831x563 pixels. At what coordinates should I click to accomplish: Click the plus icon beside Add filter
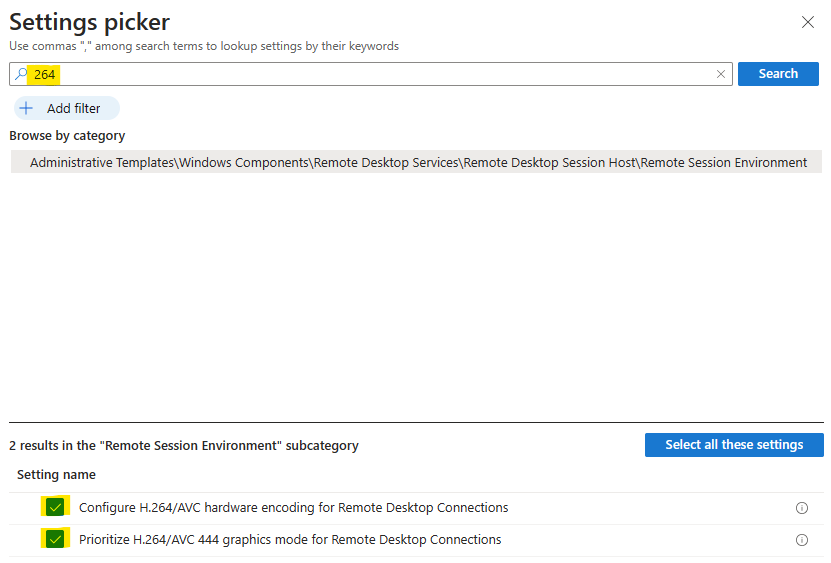tap(26, 108)
